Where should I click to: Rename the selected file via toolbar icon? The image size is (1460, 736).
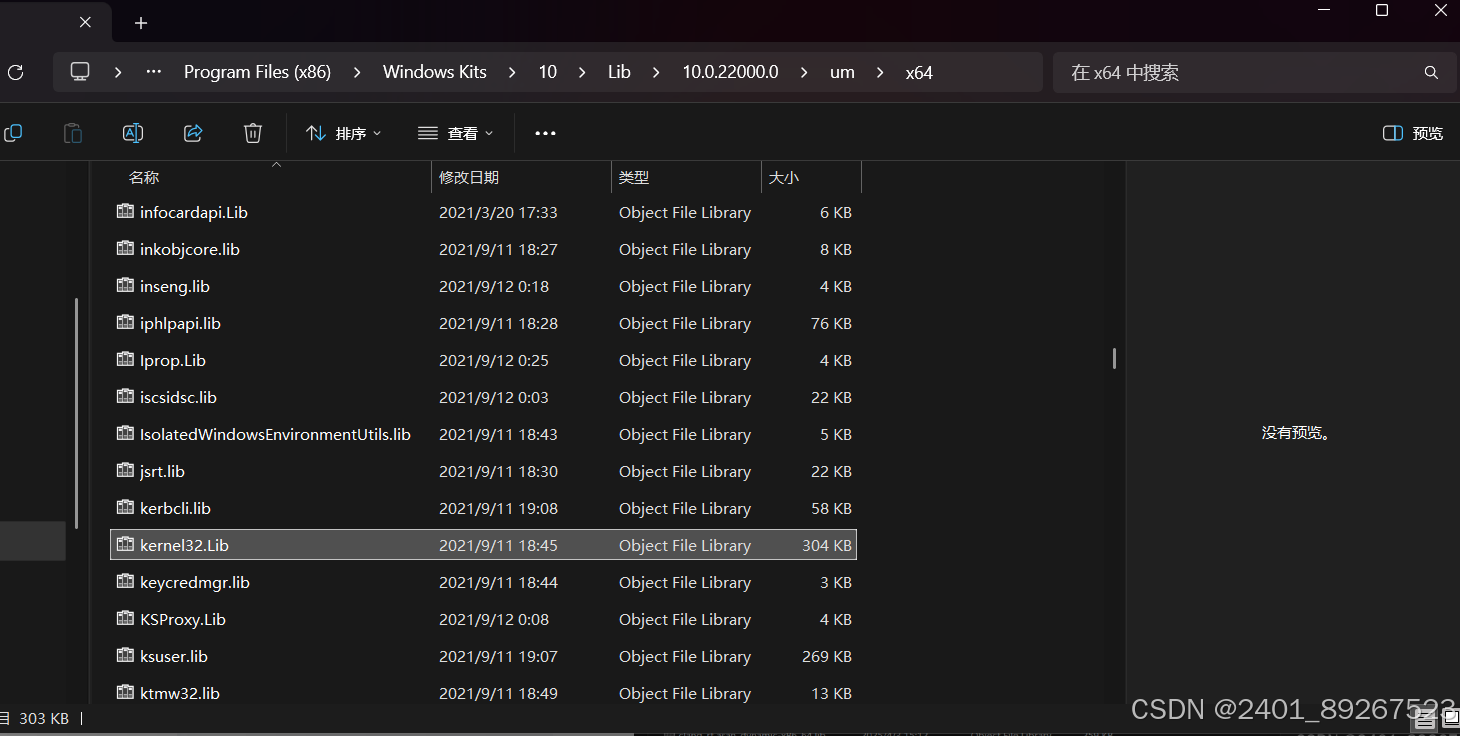pyautogui.click(x=133, y=133)
